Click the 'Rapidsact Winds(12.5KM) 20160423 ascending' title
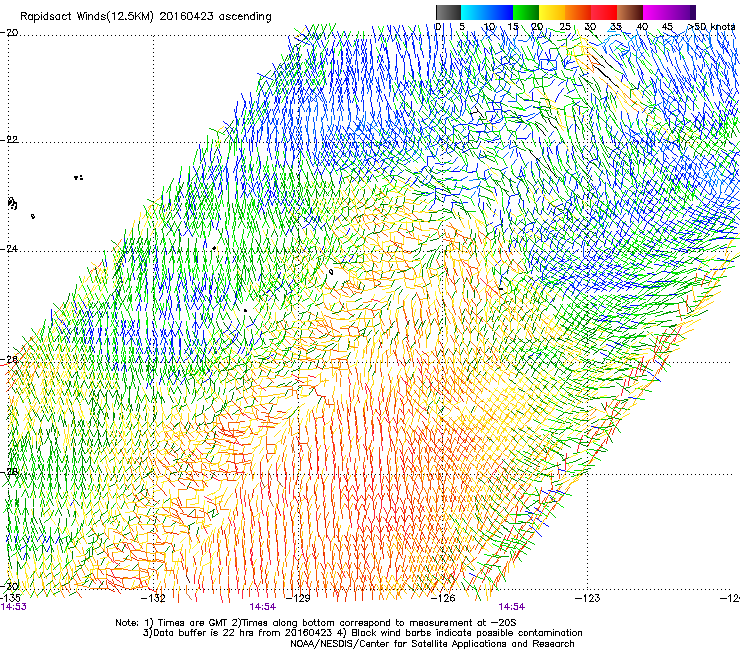Viewport: 740px width, 650px height. pyautogui.click(x=146, y=17)
